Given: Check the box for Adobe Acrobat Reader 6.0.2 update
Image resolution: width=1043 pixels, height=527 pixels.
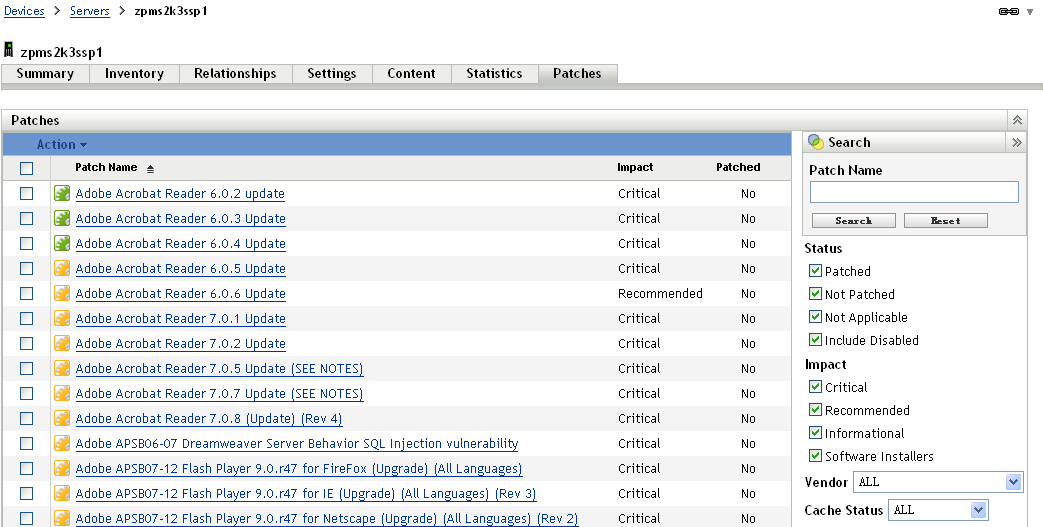Looking at the screenshot, I should click(27, 194).
